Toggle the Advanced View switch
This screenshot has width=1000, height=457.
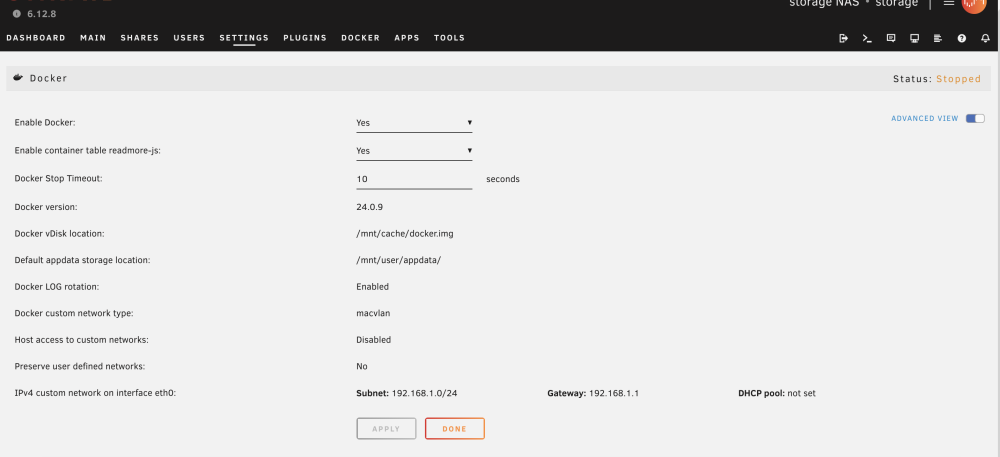pyautogui.click(x=975, y=119)
